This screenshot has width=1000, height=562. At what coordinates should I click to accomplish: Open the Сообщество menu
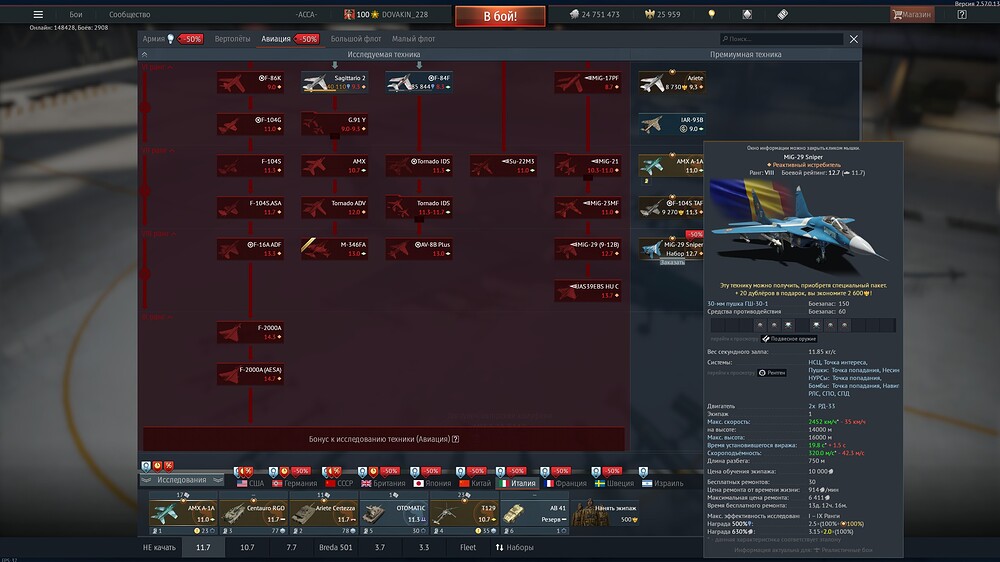tap(129, 14)
